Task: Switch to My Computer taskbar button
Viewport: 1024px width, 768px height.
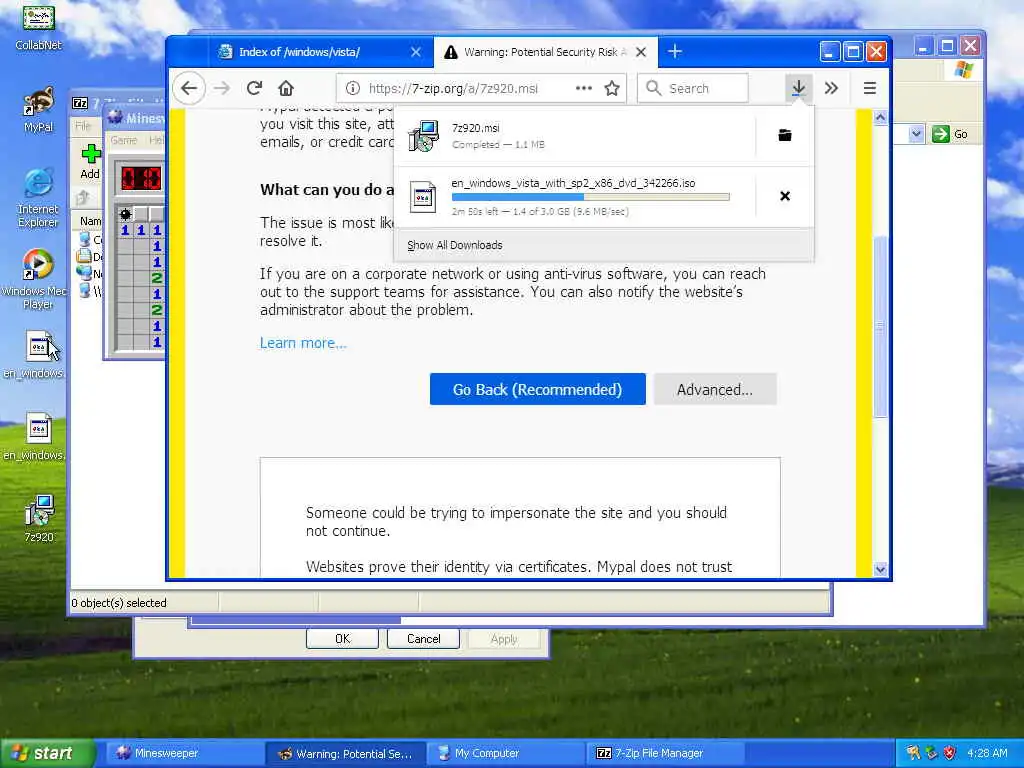Action: tap(507, 753)
